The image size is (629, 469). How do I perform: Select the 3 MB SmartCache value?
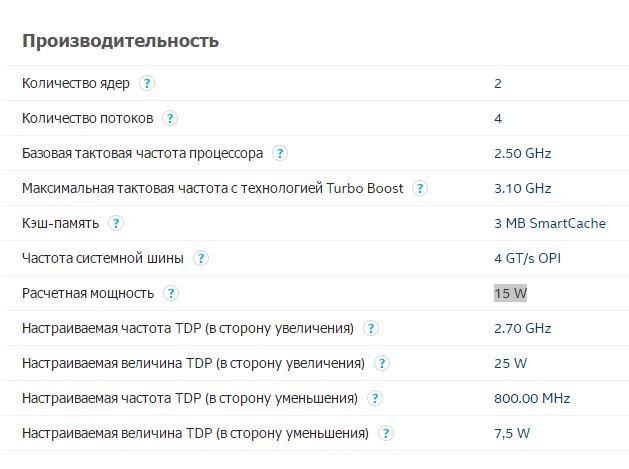click(x=550, y=223)
